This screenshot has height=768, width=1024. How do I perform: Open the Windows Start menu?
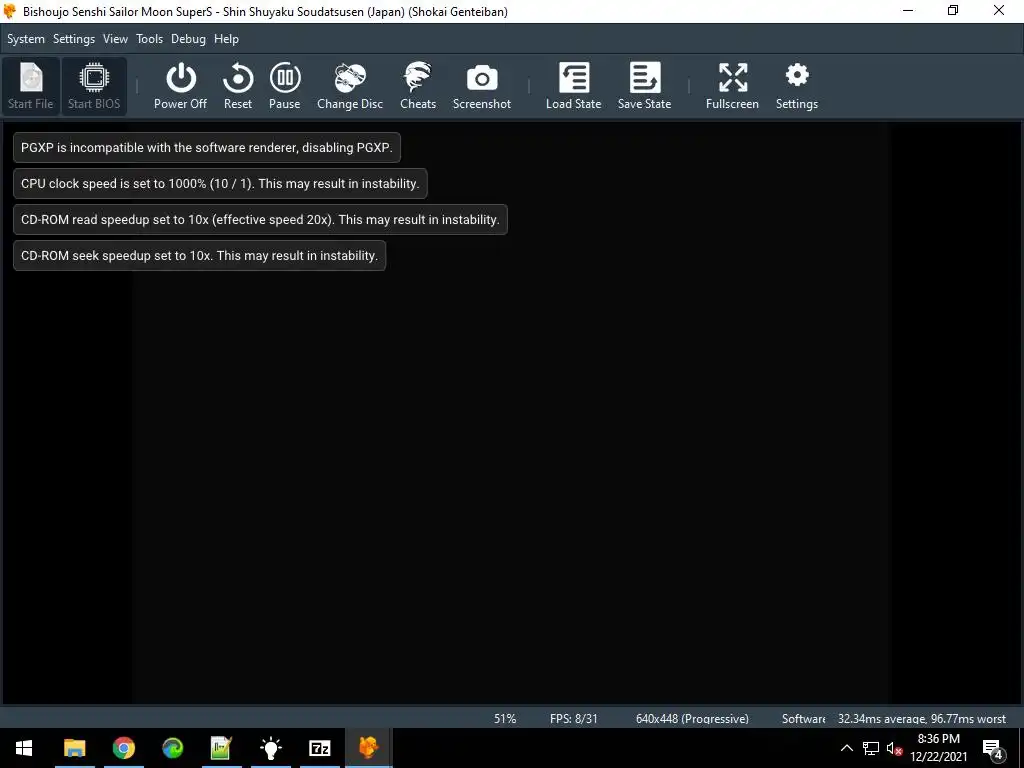tap(24, 748)
